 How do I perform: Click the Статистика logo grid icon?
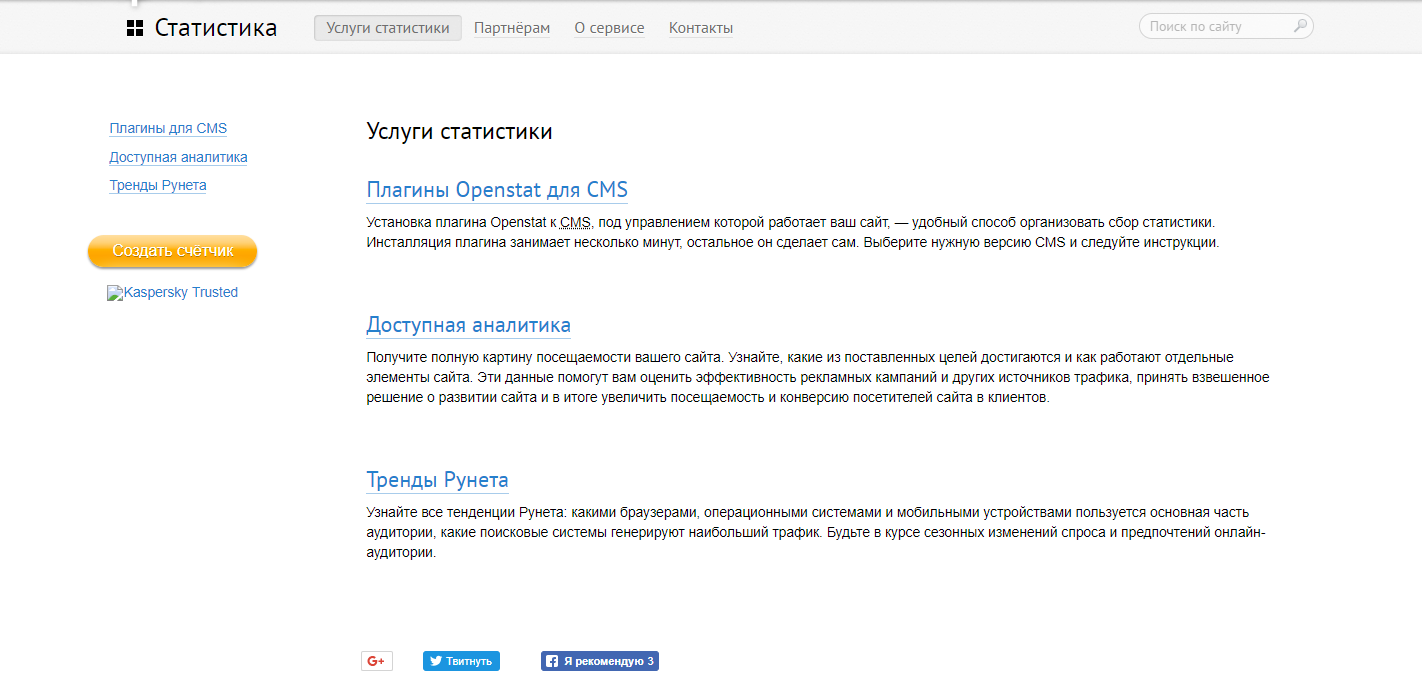click(134, 27)
